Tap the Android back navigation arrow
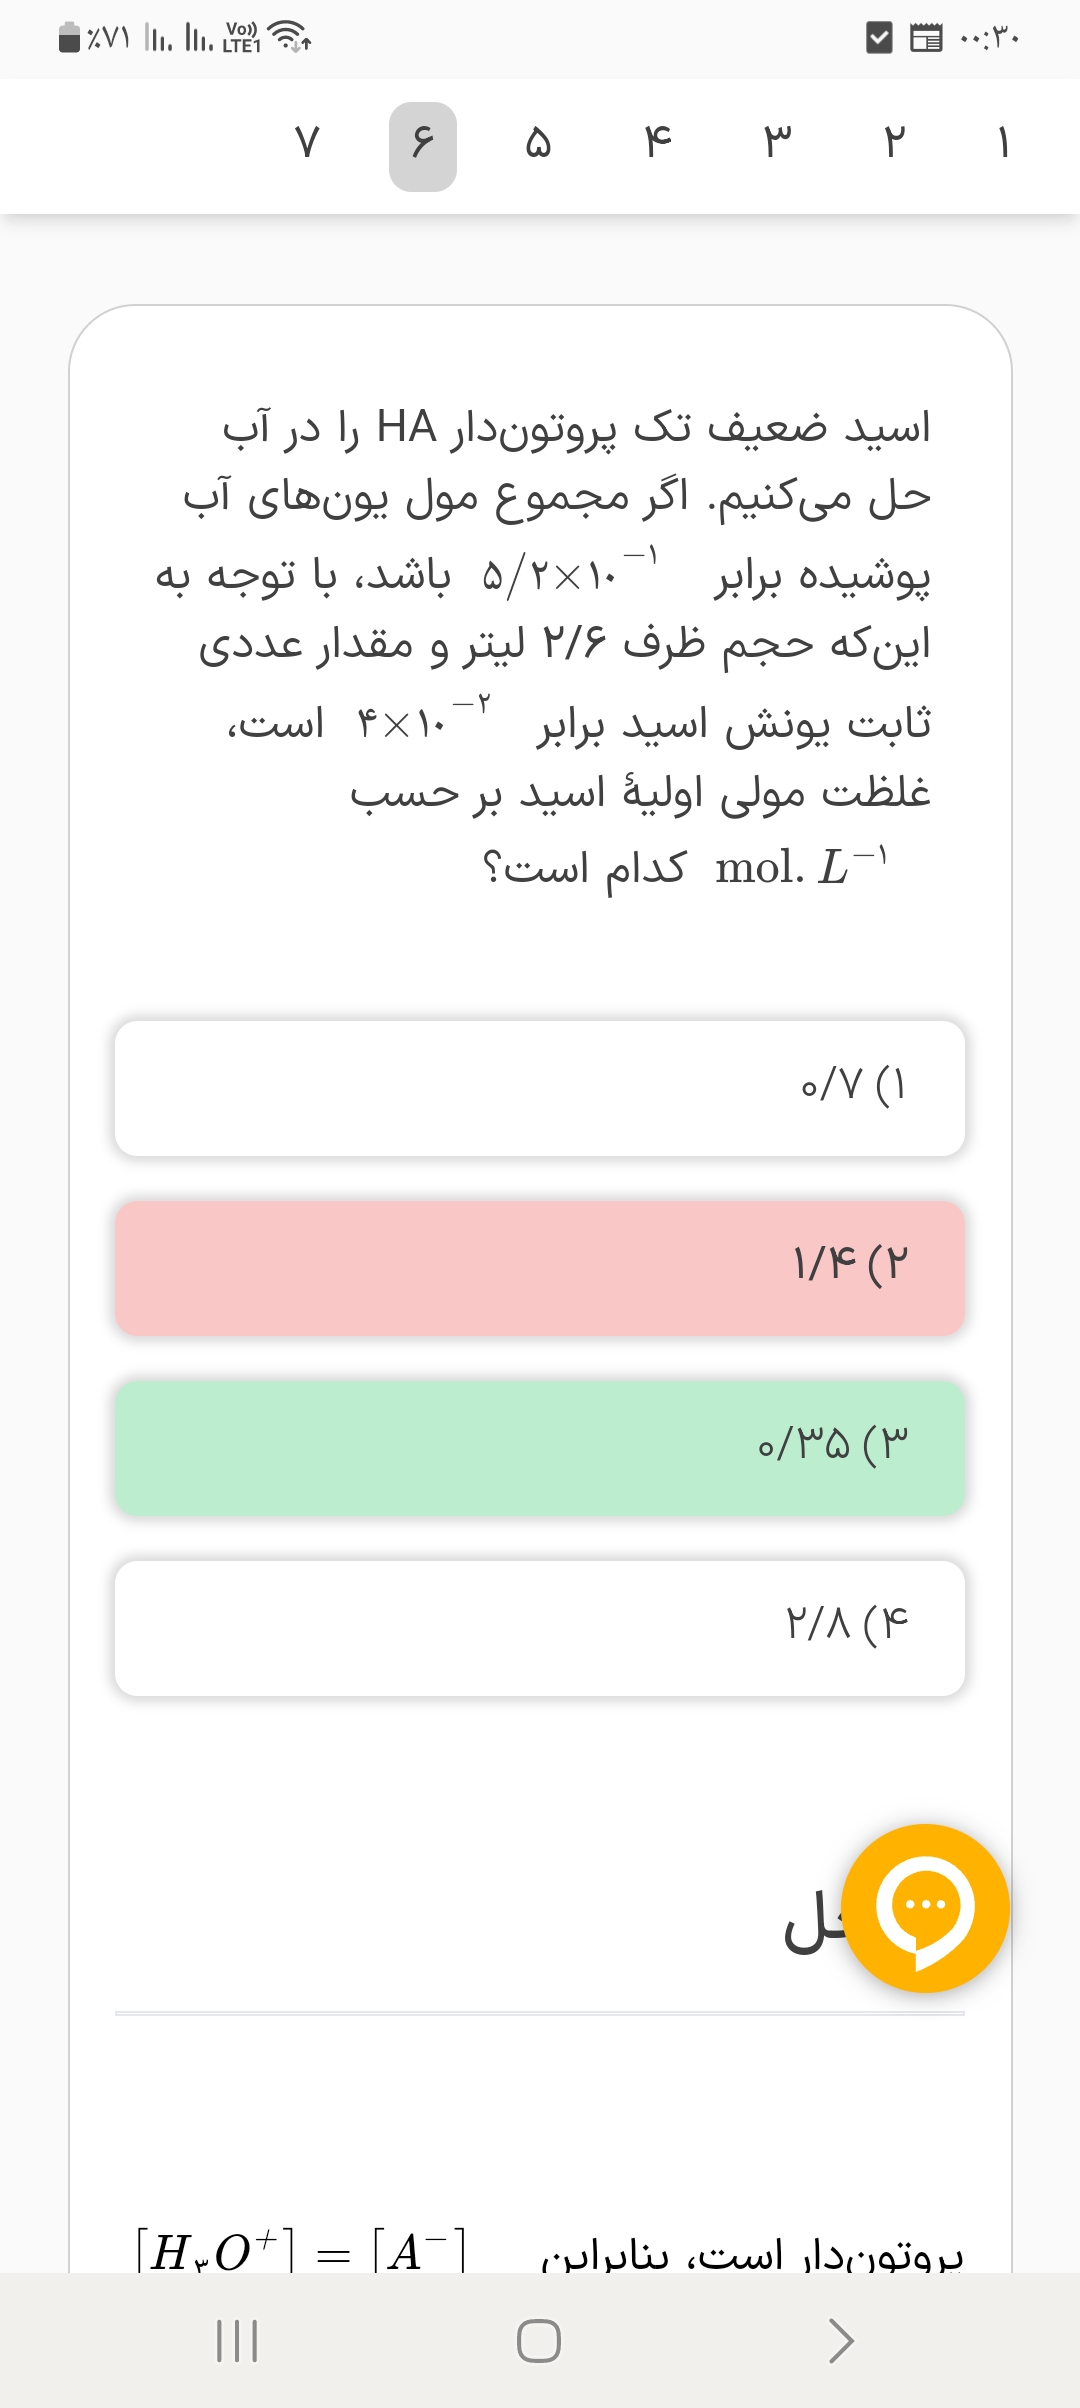The width and height of the screenshot is (1080, 2408). point(841,2340)
